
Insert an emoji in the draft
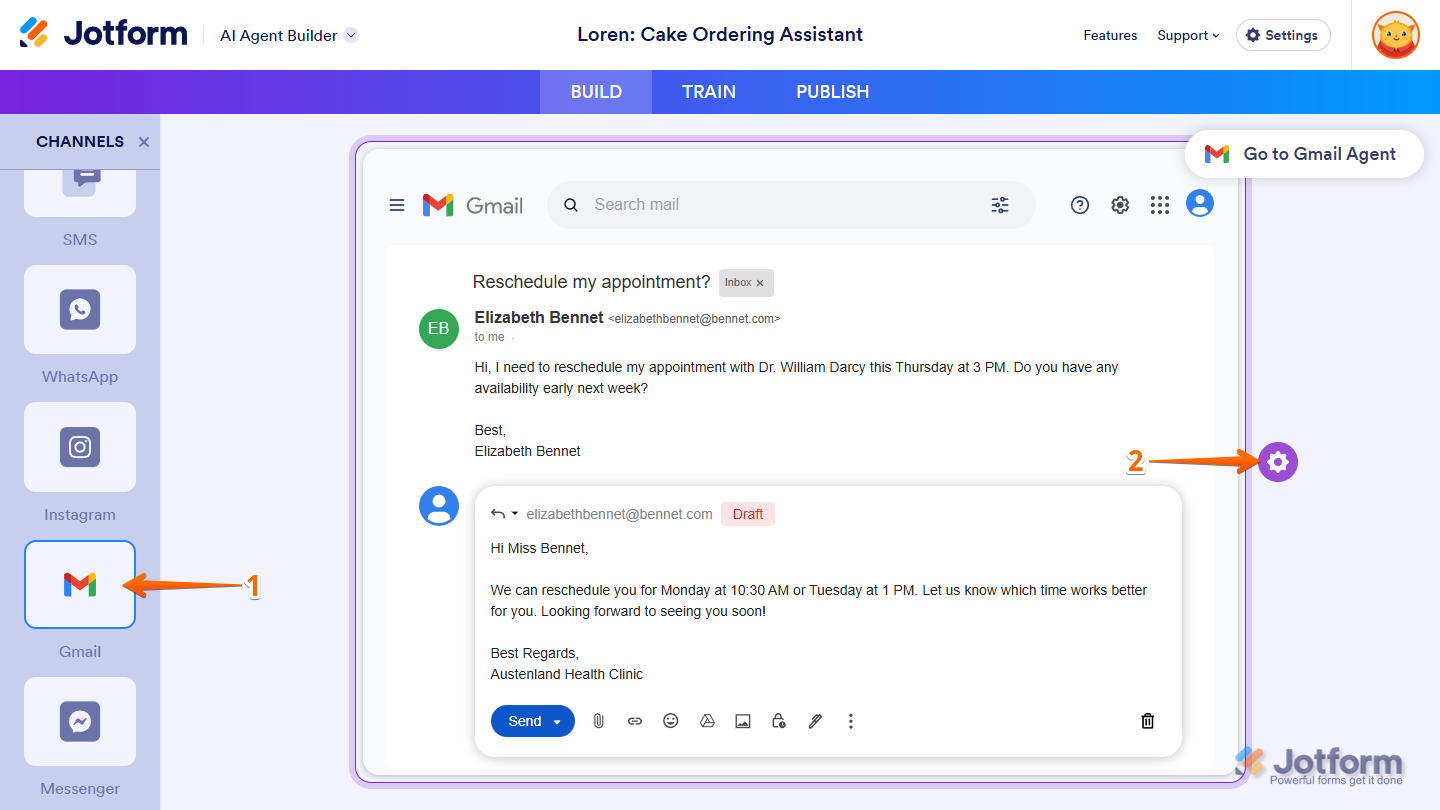[x=671, y=721]
